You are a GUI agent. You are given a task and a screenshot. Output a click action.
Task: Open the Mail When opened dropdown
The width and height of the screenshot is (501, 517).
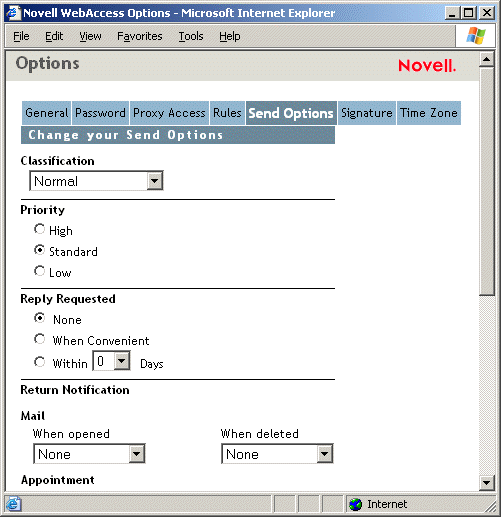[x=89, y=454]
